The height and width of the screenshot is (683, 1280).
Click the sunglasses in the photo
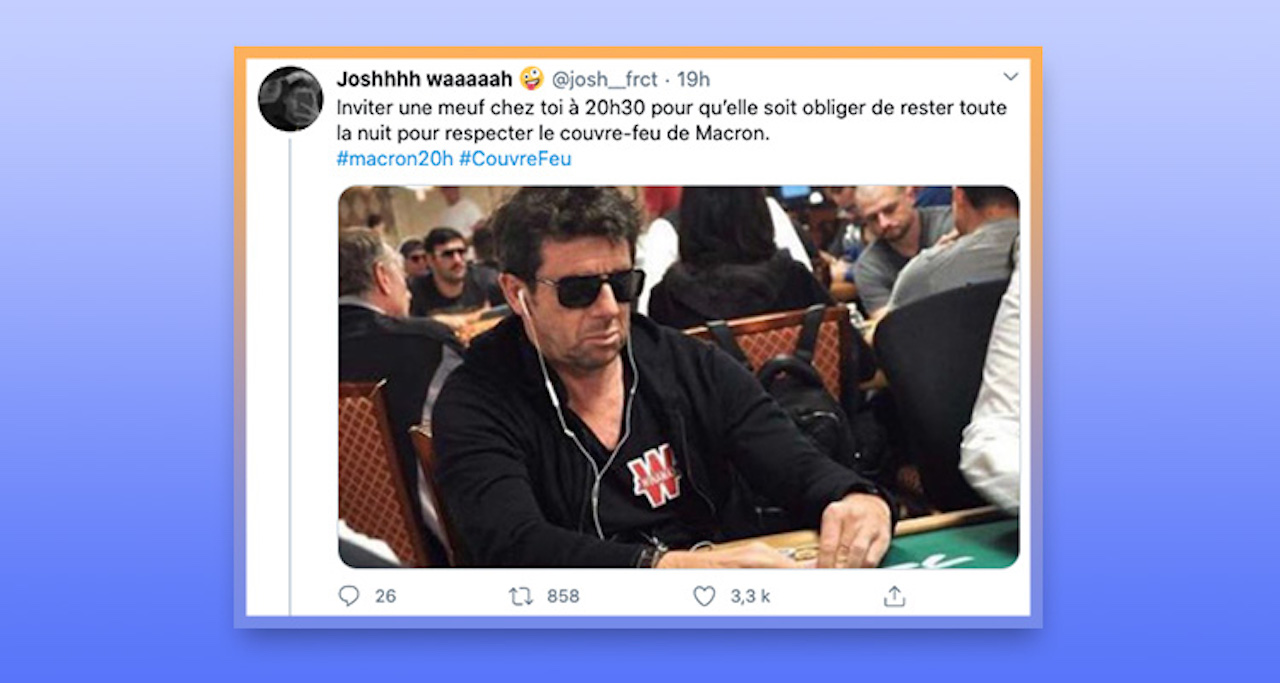coord(588,287)
